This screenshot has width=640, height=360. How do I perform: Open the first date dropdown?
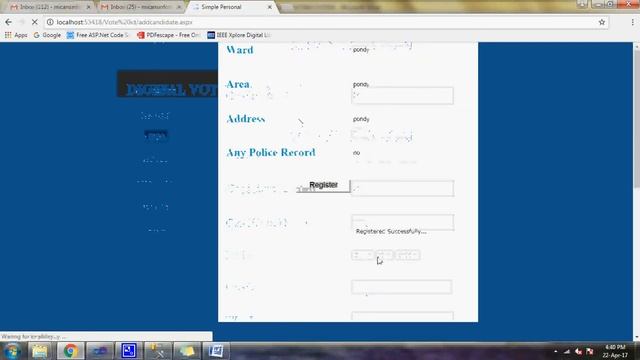[362, 255]
